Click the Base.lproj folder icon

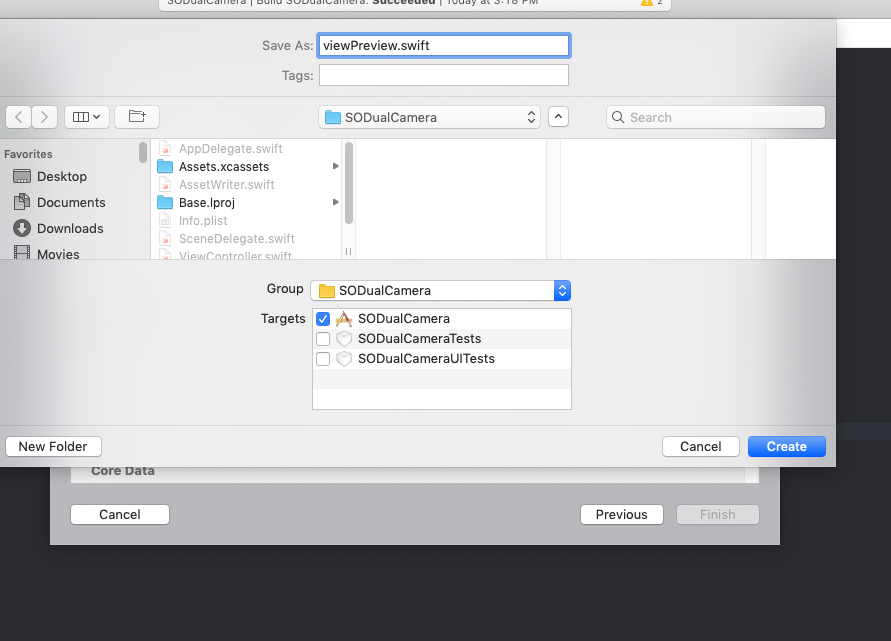(165, 202)
